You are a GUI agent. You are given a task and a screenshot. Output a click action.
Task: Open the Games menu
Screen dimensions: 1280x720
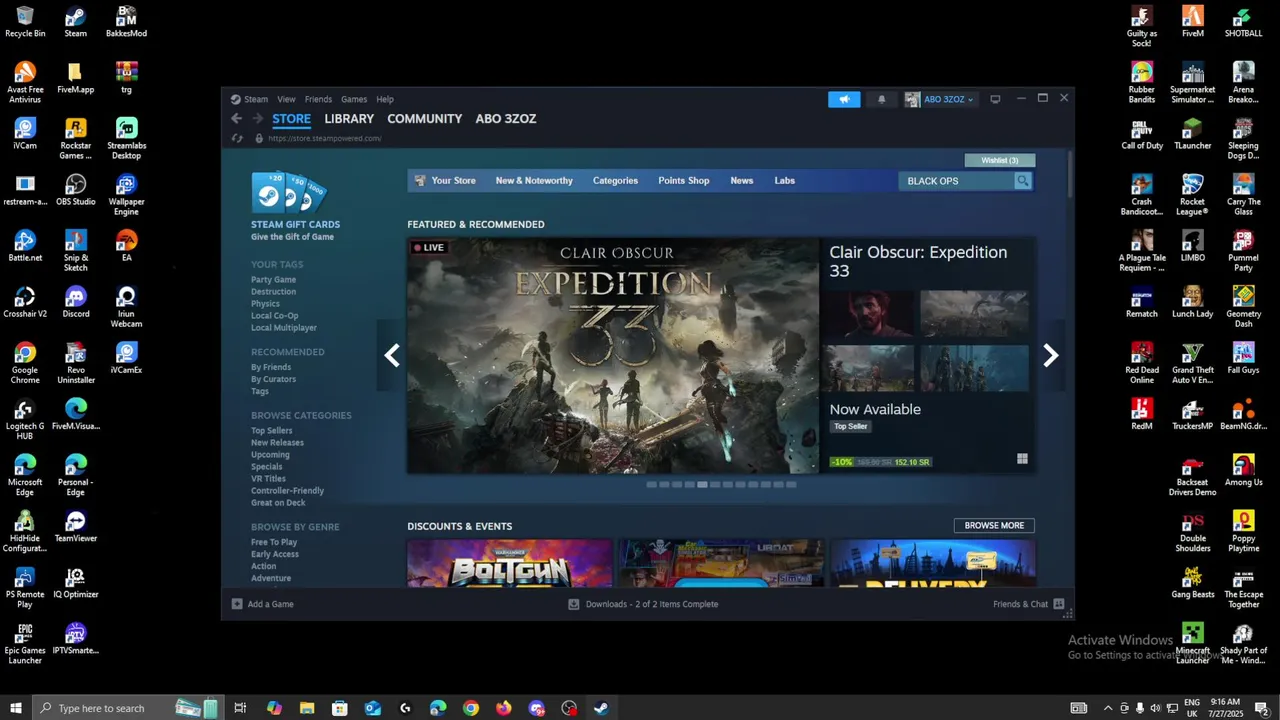[x=354, y=99]
